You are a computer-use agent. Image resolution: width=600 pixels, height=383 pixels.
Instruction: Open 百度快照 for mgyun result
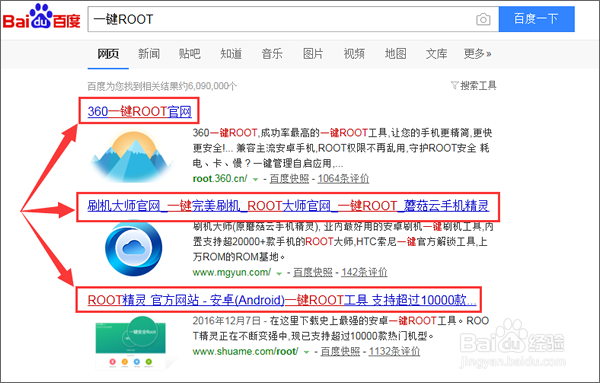point(313,272)
